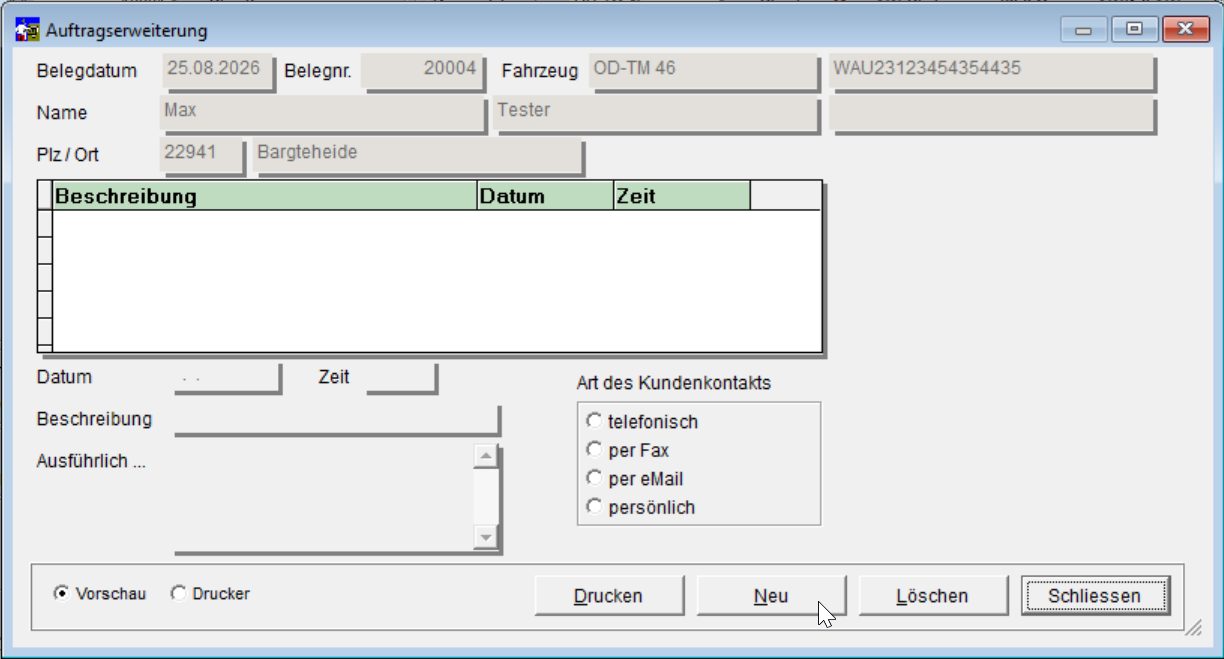Click the Plz field showing 22941

point(202,156)
